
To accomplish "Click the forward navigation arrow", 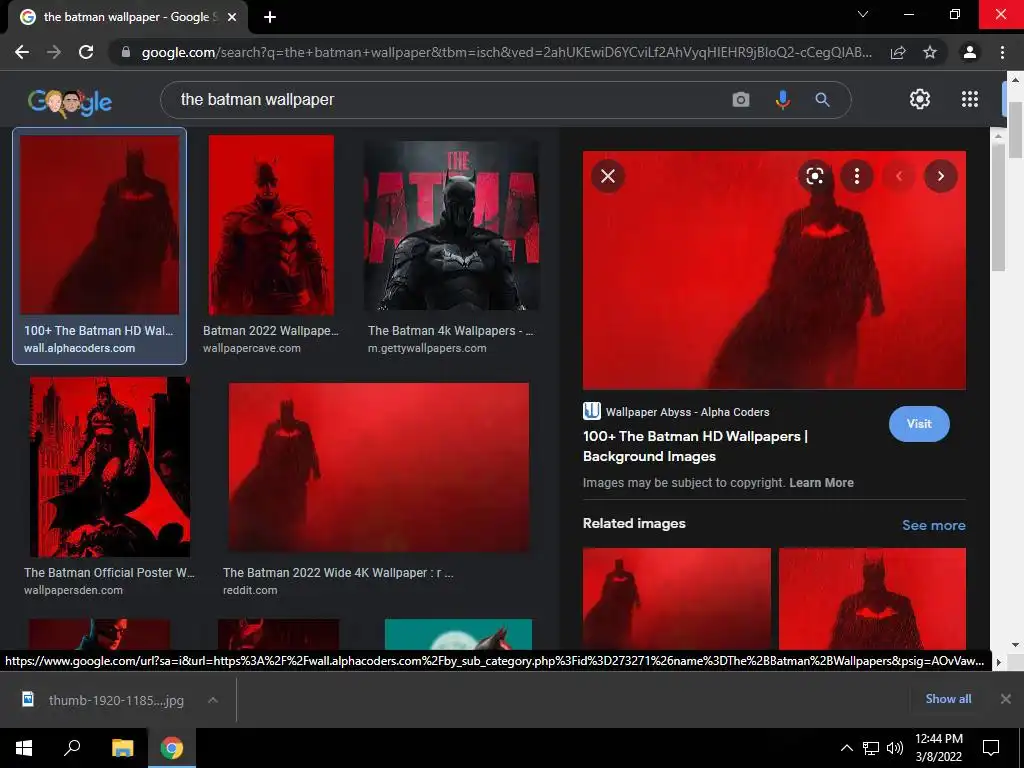I will coord(54,52).
